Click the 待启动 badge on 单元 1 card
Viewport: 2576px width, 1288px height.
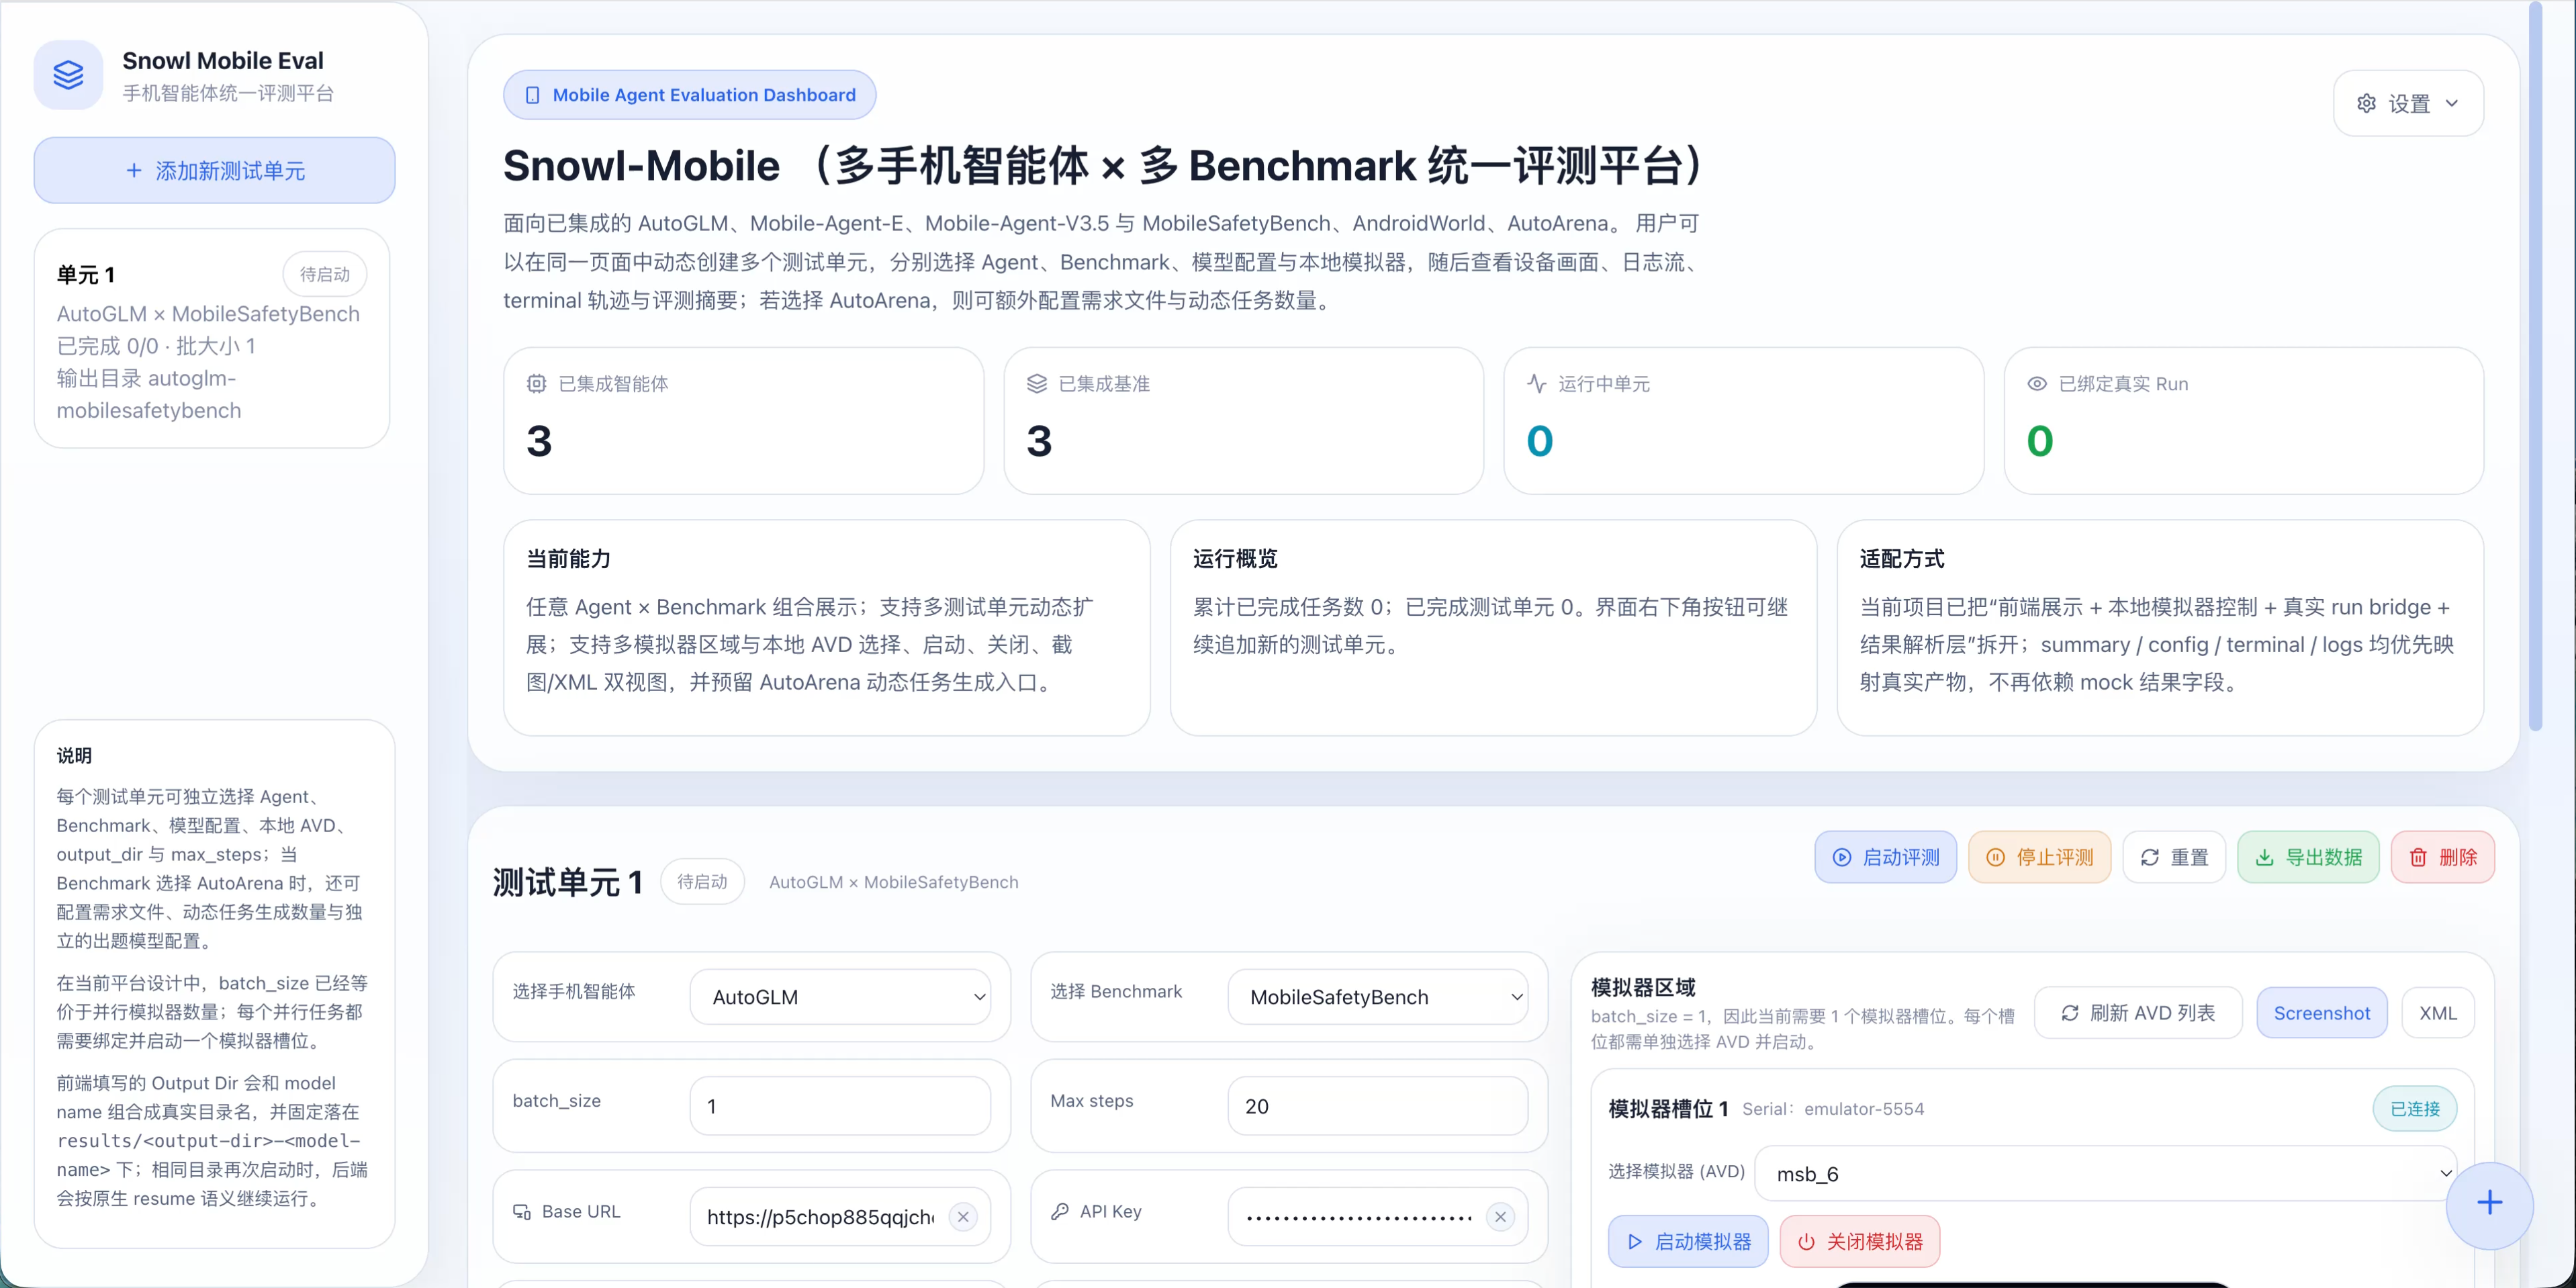tap(325, 274)
